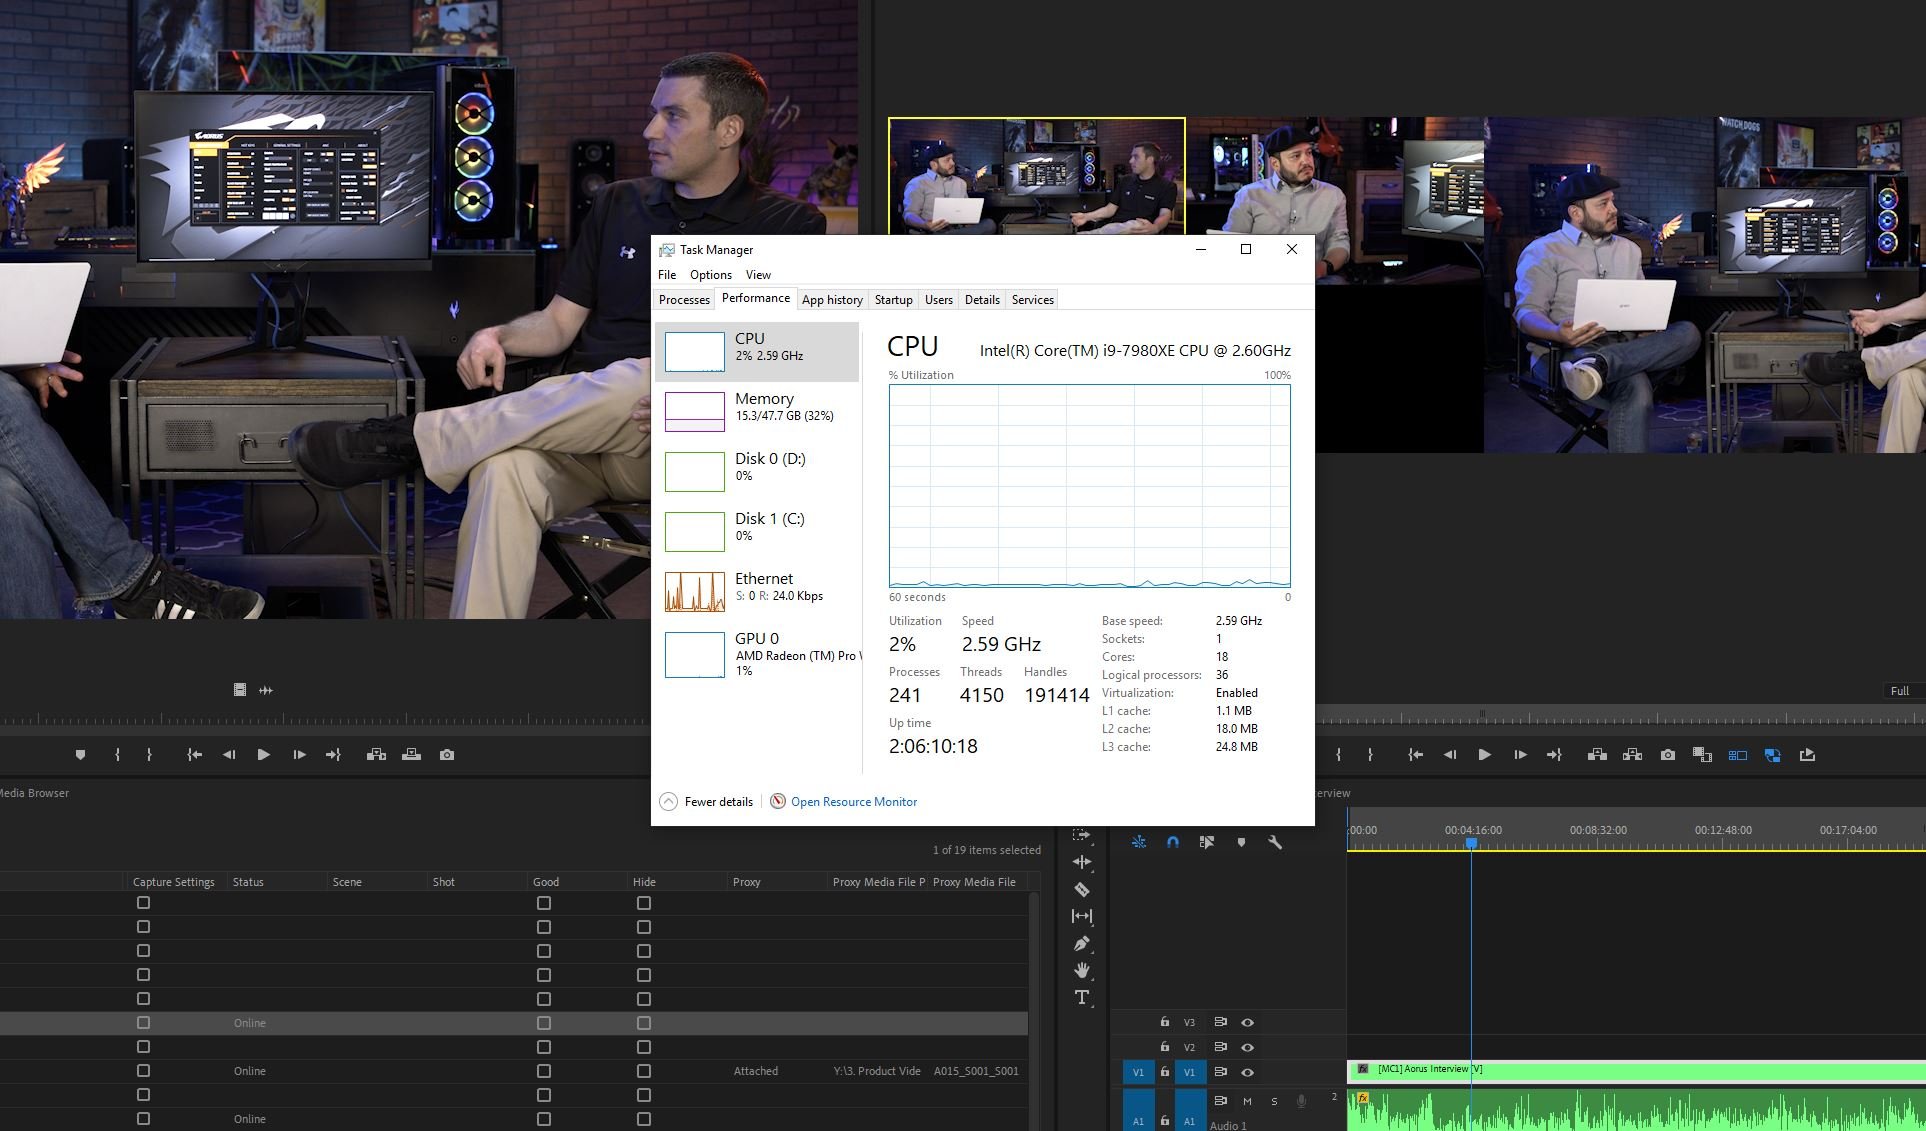Toggle insert sequences as nests icon
1926x1131 pixels.
pos(1139,842)
